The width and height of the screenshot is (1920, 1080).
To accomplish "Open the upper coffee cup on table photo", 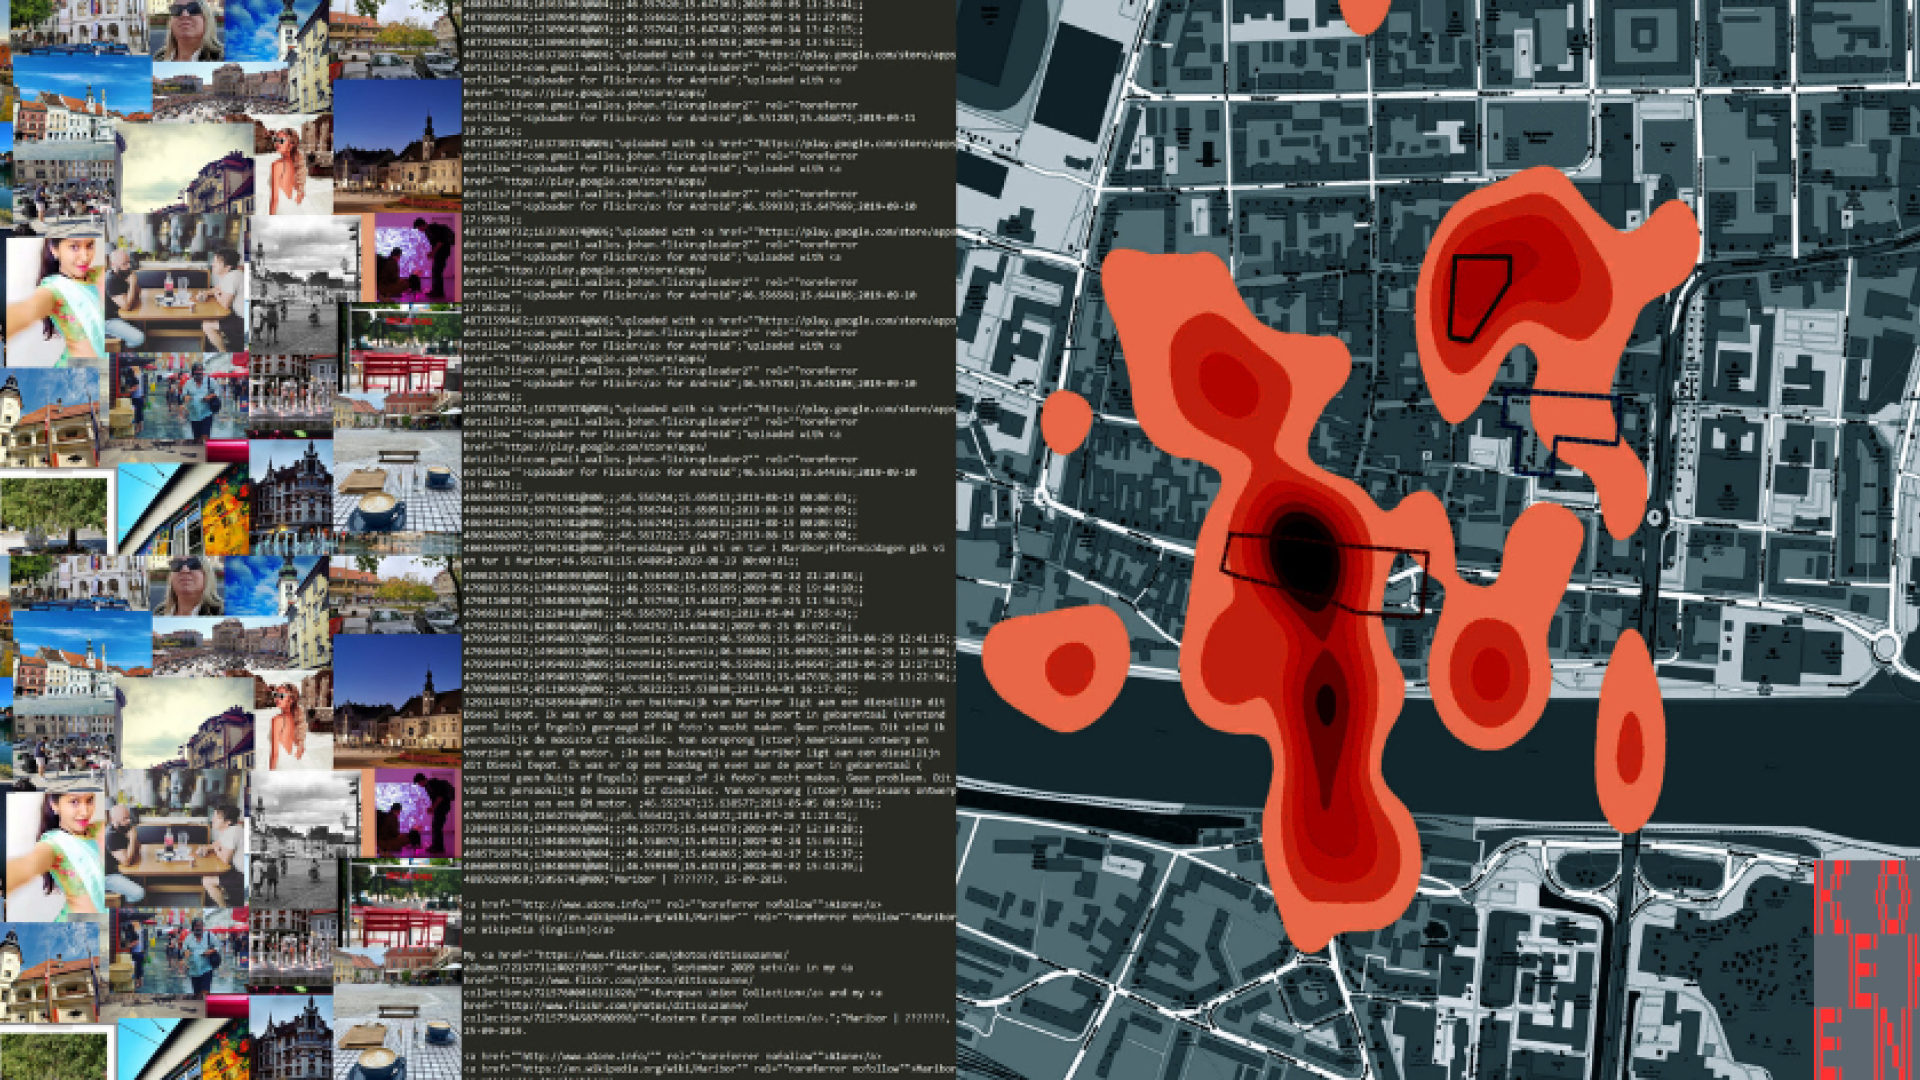I will point(396,482).
